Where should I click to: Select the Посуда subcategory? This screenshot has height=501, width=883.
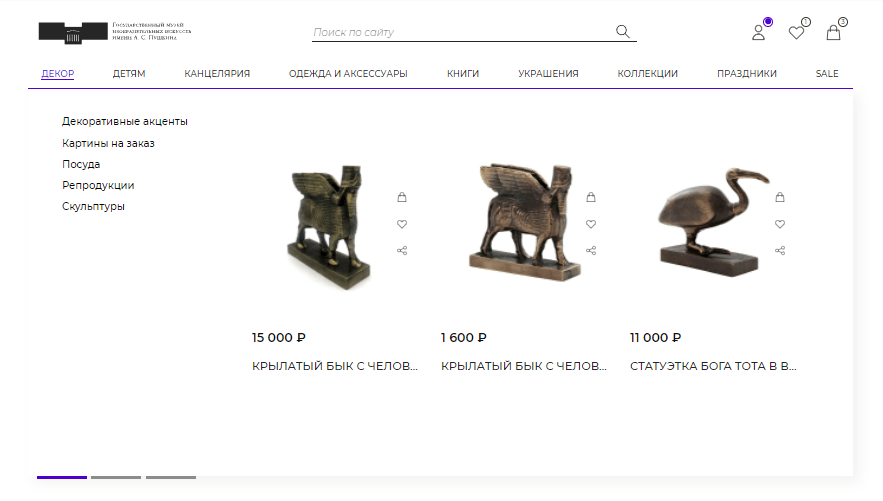tap(81, 164)
